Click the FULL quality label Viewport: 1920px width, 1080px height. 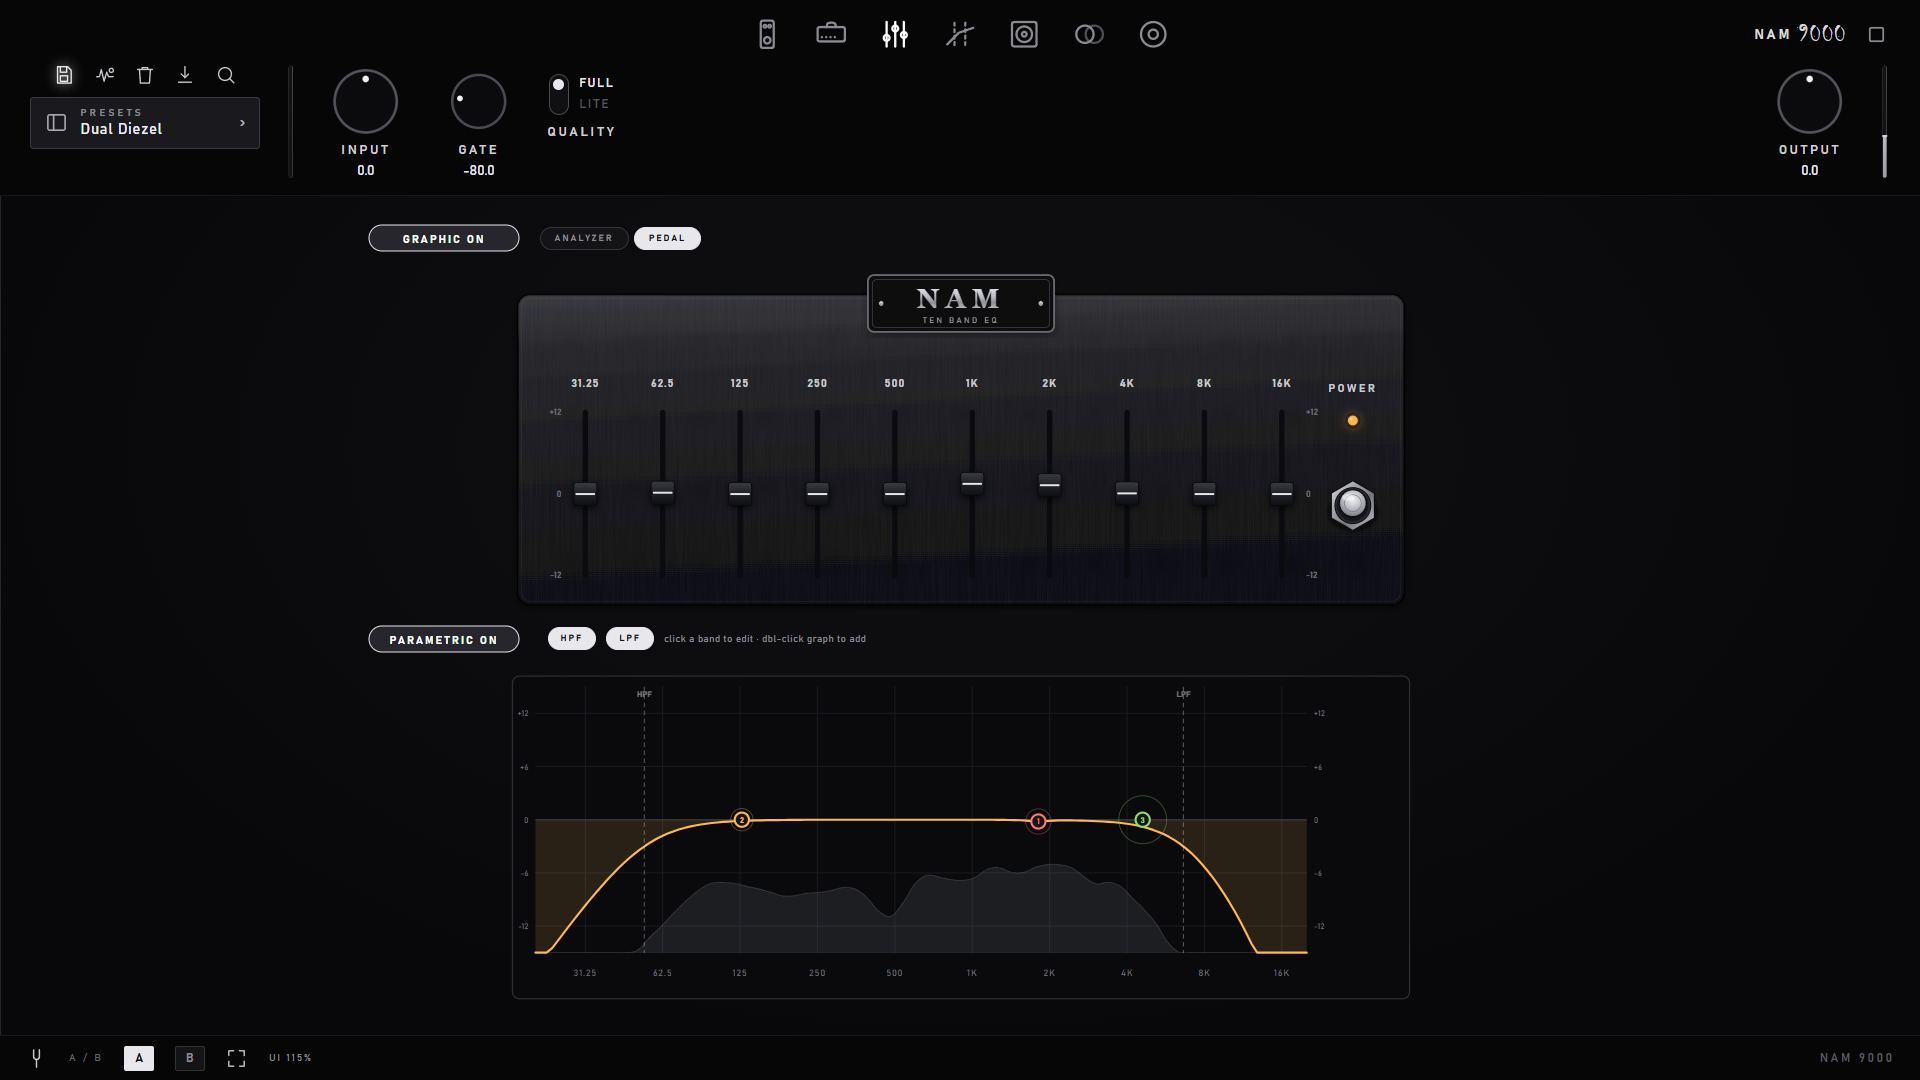point(596,83)
